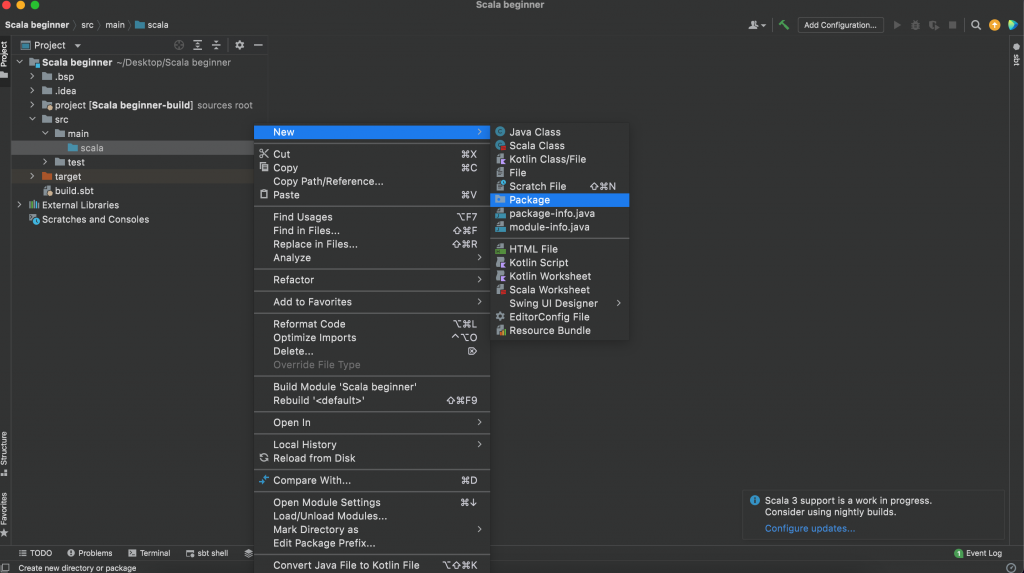Select Scratches and Consoles node
The image size is (1024, 573).
89,220
